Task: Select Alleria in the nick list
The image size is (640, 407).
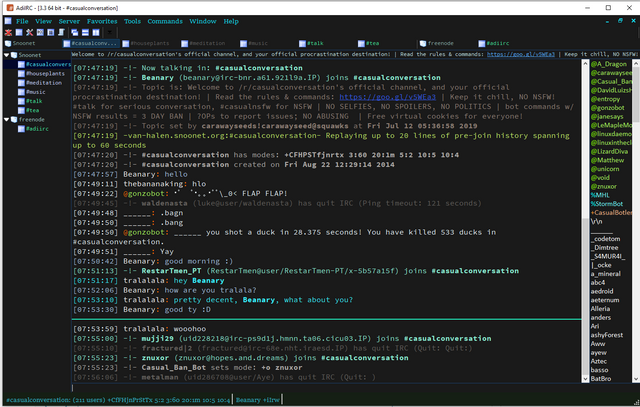Action: 600,309
